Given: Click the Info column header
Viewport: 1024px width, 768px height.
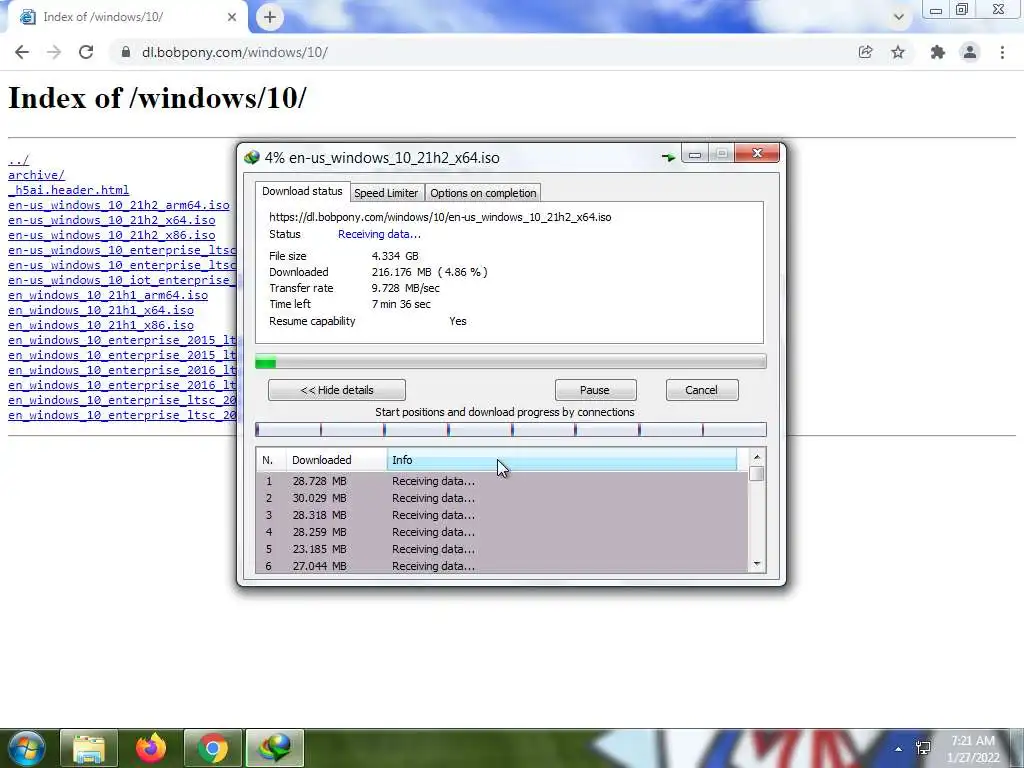Looking at the screenshot, I should [x=562, y=460].
